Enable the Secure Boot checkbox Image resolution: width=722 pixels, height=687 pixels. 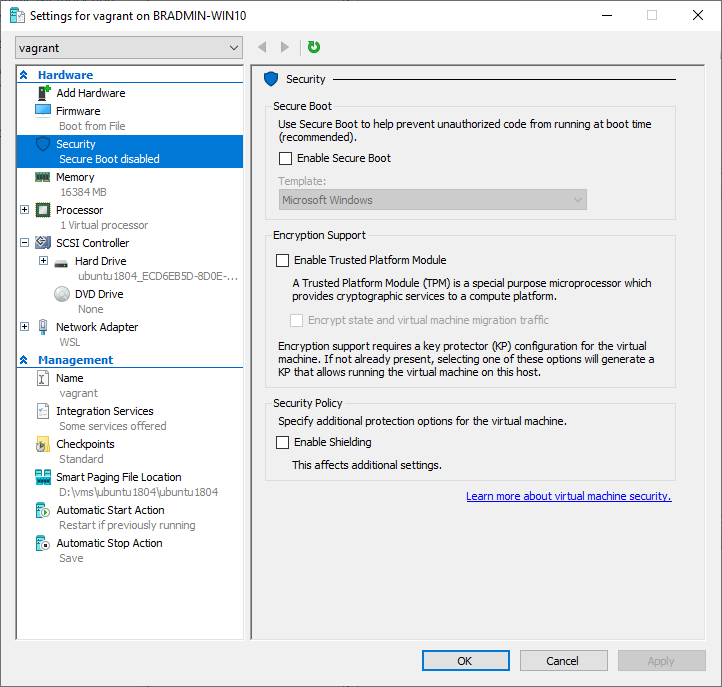[285, 158]
